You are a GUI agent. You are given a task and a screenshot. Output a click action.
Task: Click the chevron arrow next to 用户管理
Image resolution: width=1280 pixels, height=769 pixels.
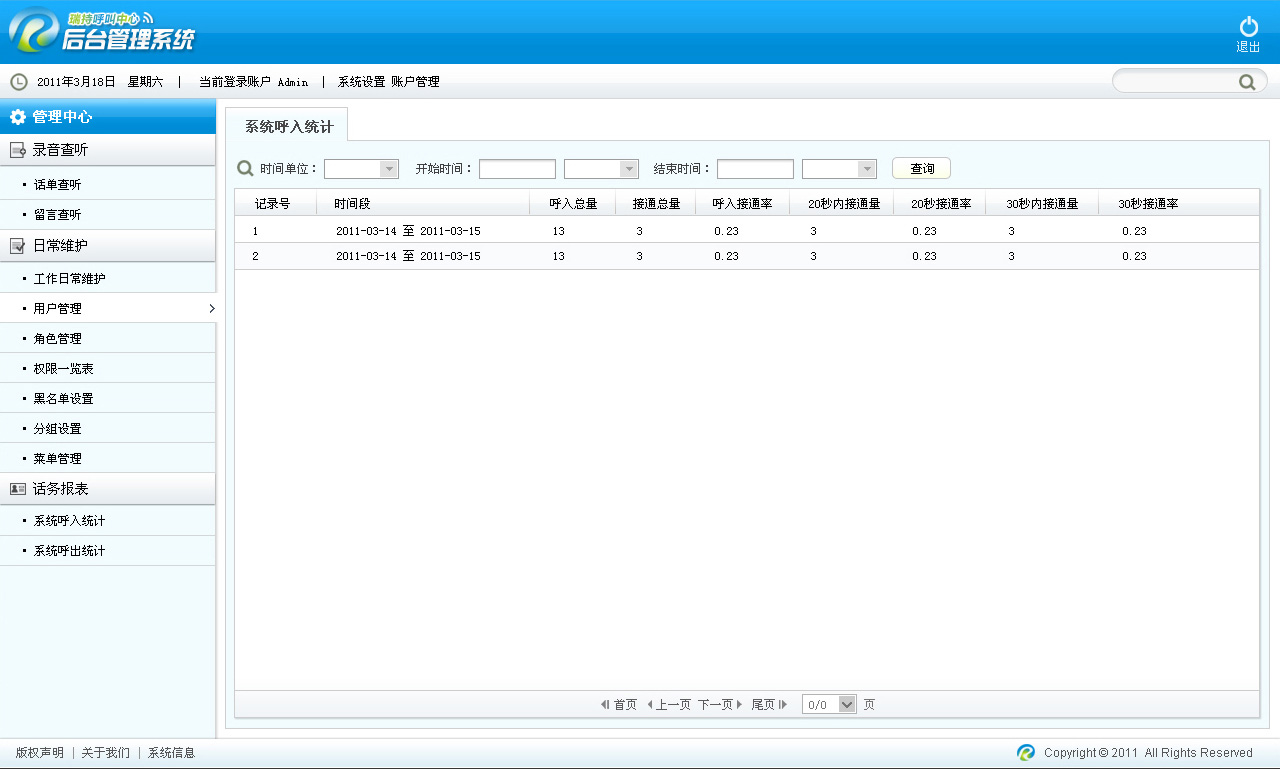[211, 308]
